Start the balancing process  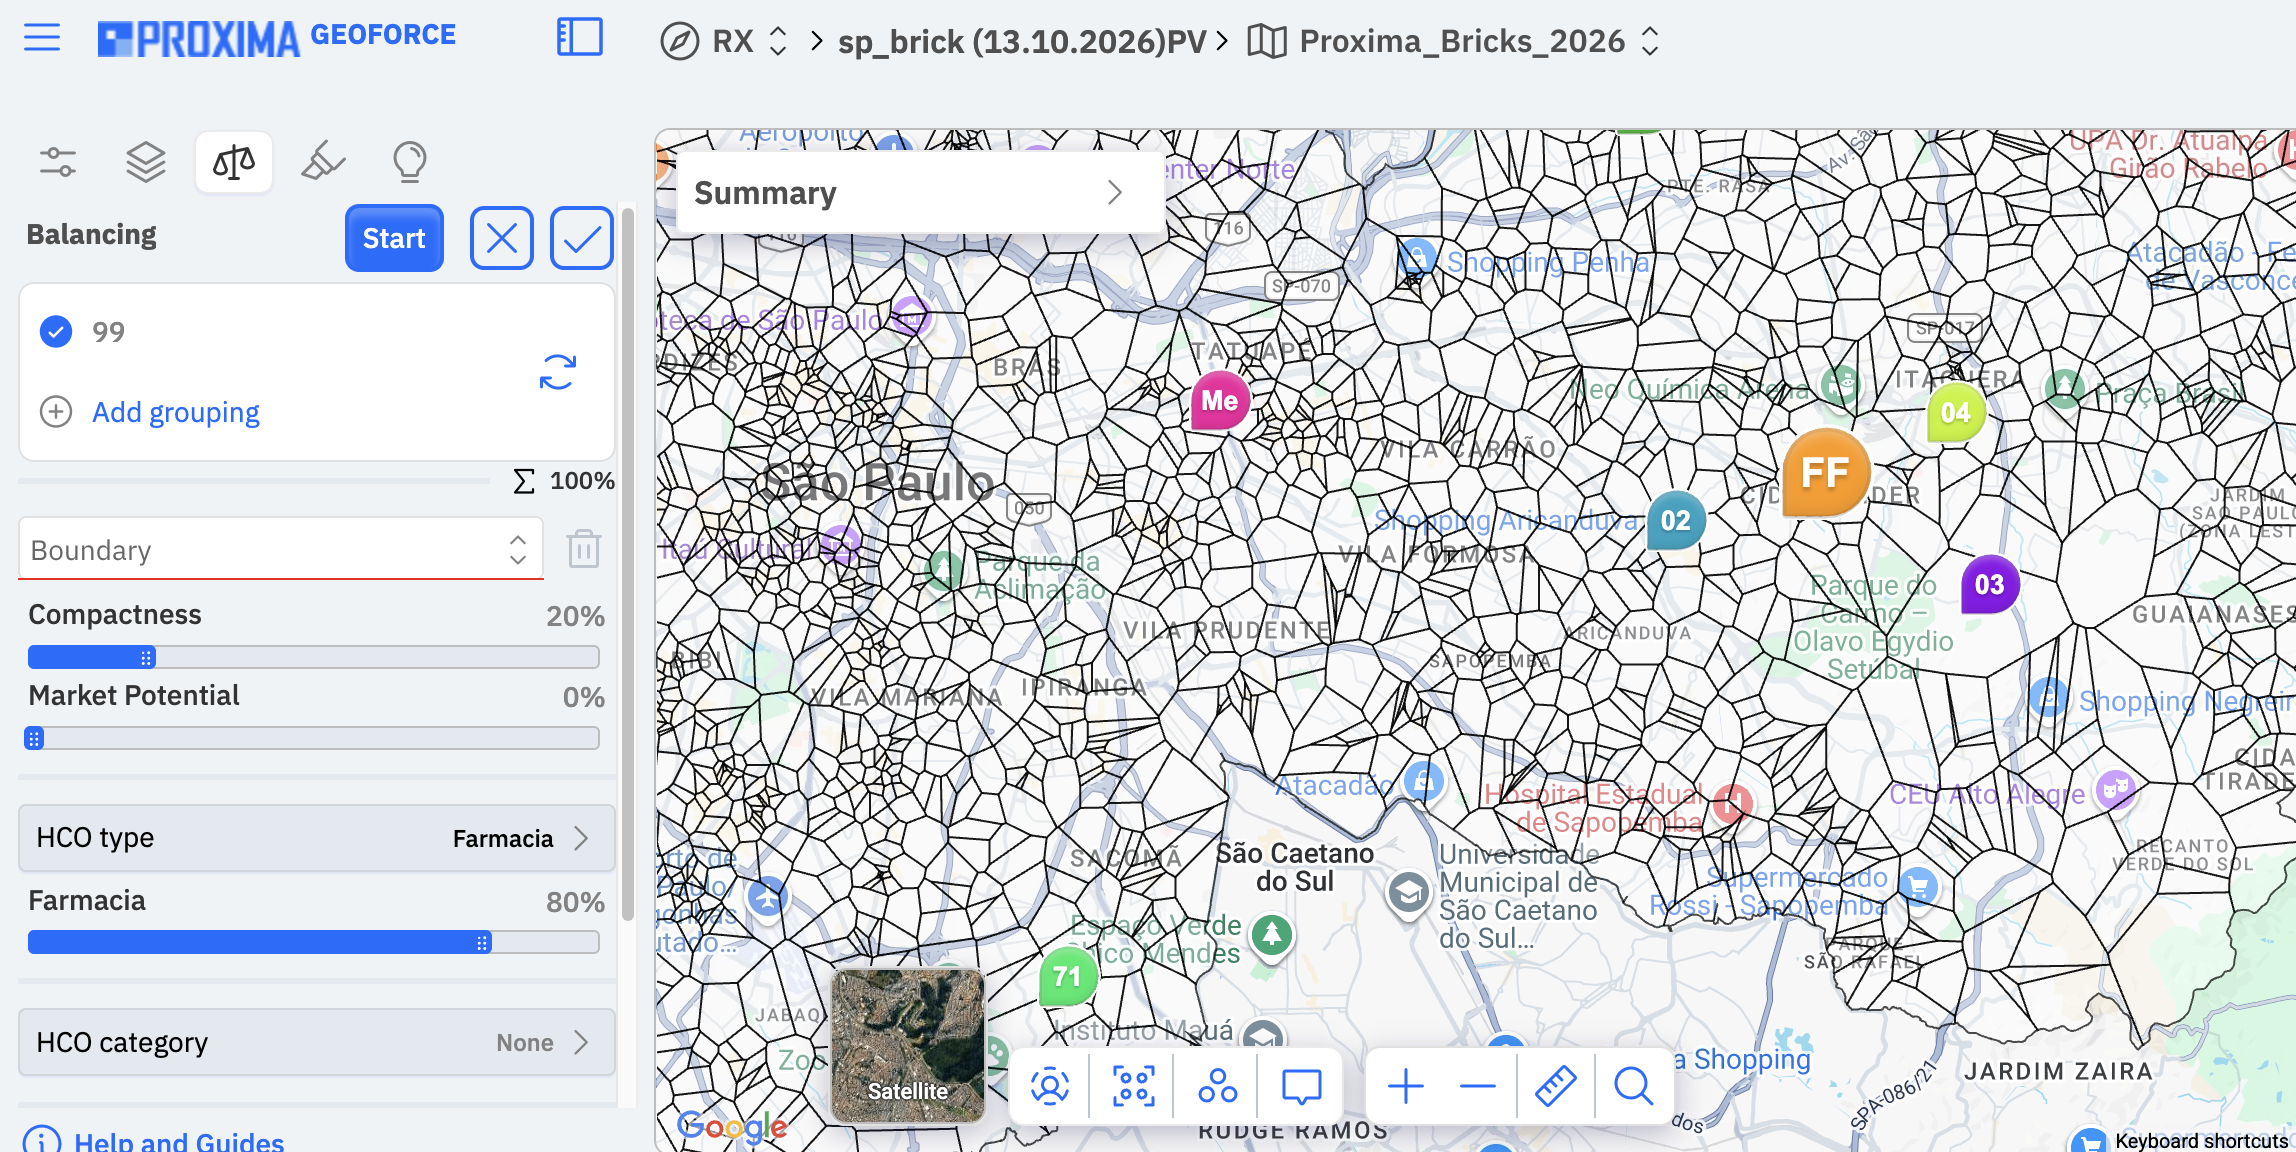(x=394, y=238)
